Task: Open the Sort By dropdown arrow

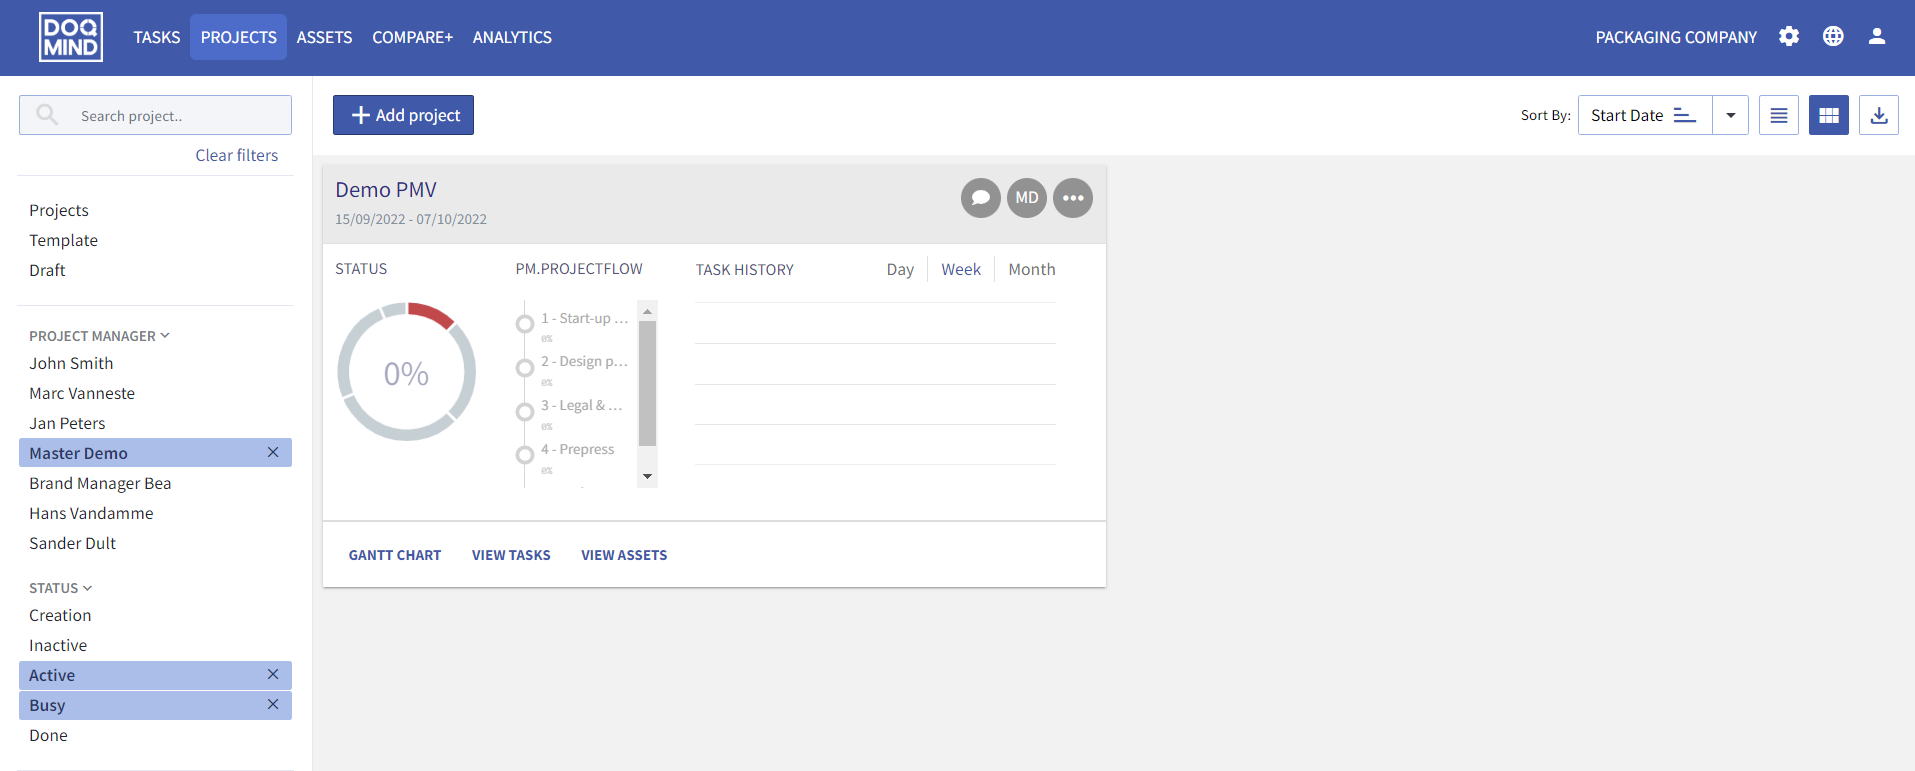Action: click(x=1730, y=116)
